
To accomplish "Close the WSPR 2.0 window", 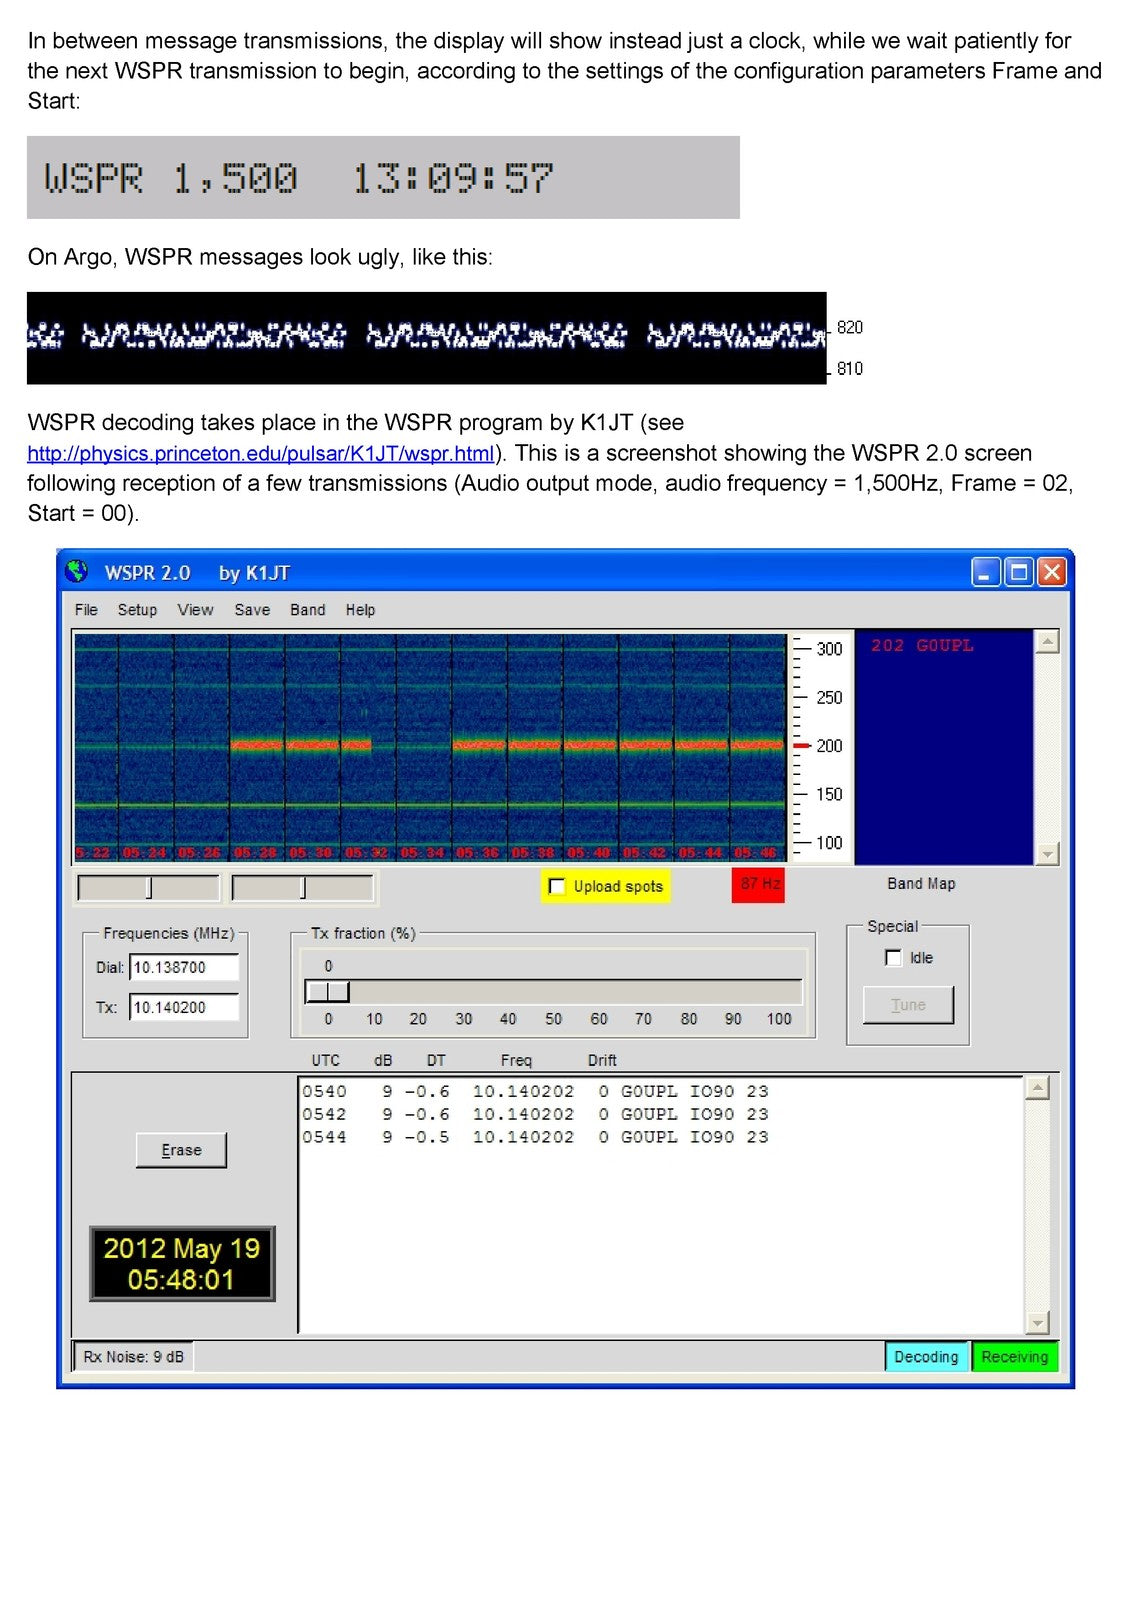I will [1051, 573].
